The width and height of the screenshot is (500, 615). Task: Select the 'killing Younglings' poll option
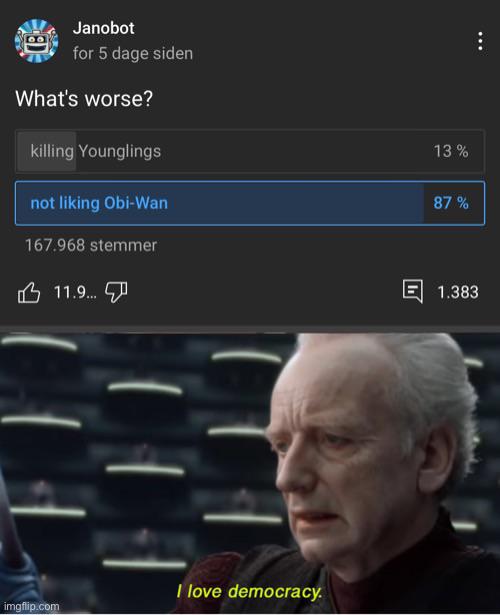pyautogui.click(x=250, y=151)
